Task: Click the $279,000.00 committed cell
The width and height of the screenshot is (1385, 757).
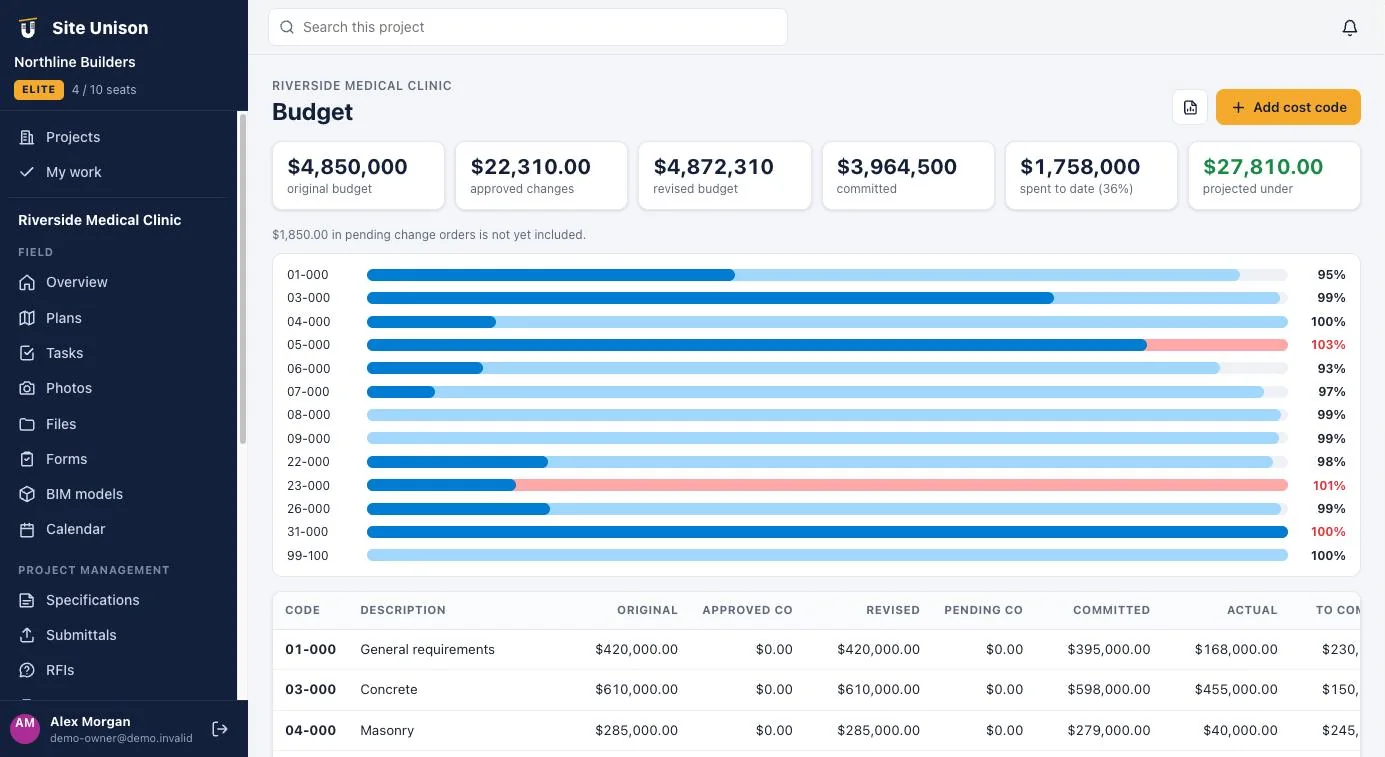Action: coord(1109,730)
